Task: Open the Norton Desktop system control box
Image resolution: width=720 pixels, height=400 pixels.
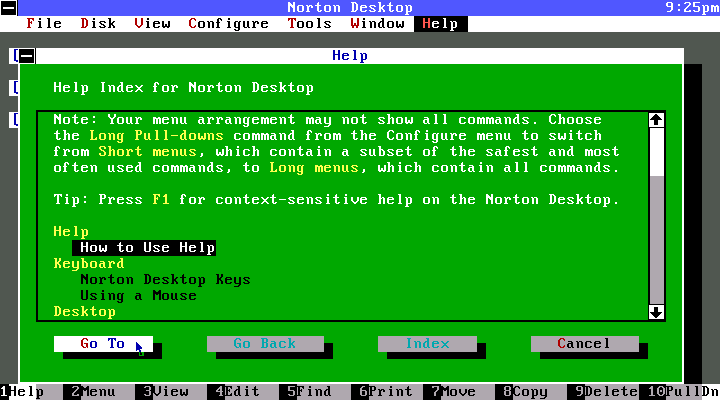Action: pos(9,8)
